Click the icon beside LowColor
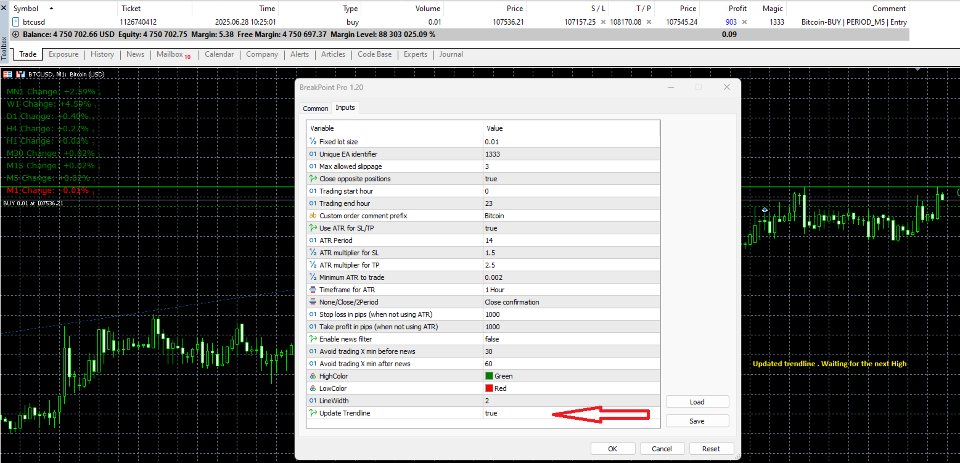 pyautogui.click(x=313, y=388)
